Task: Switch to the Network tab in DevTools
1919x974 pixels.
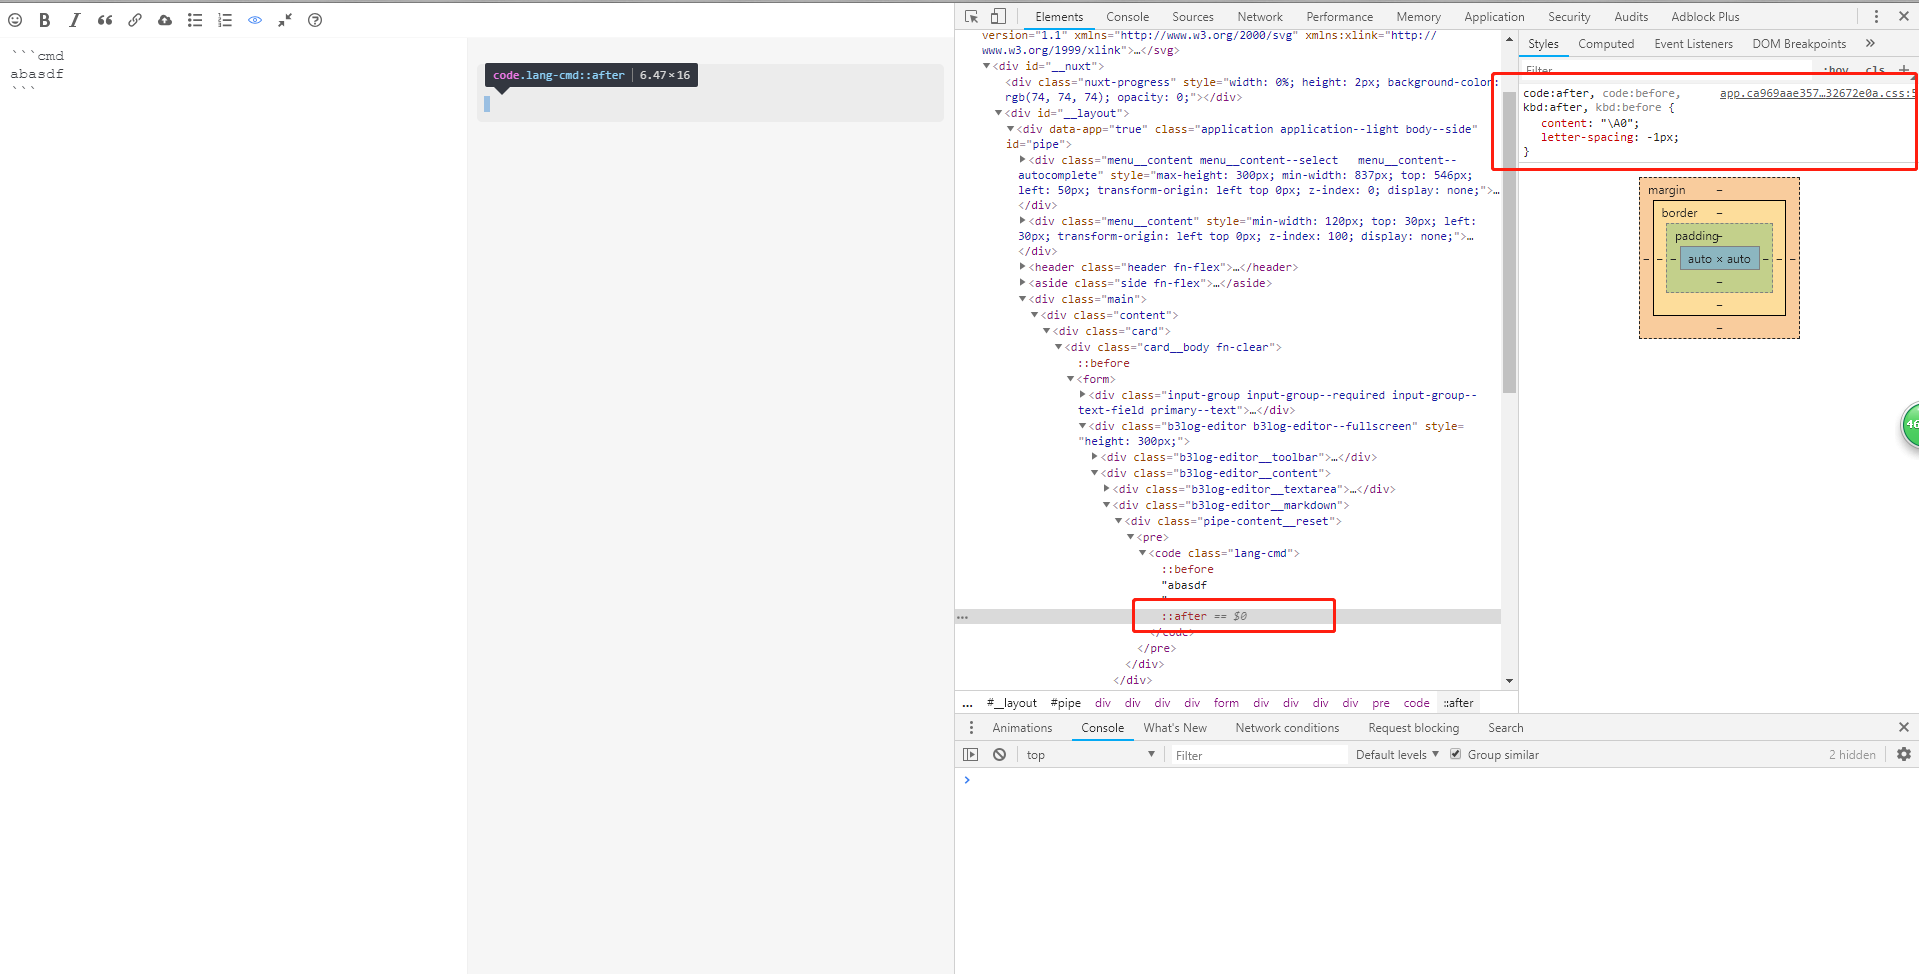Action: [1259, 17]
